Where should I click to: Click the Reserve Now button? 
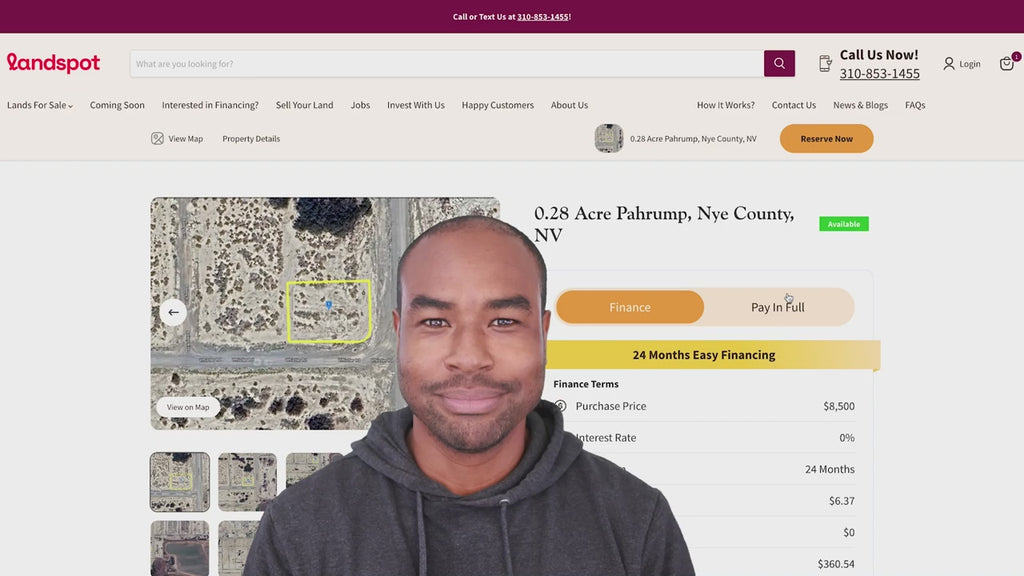pyautogui.click(x=826, y=138)
